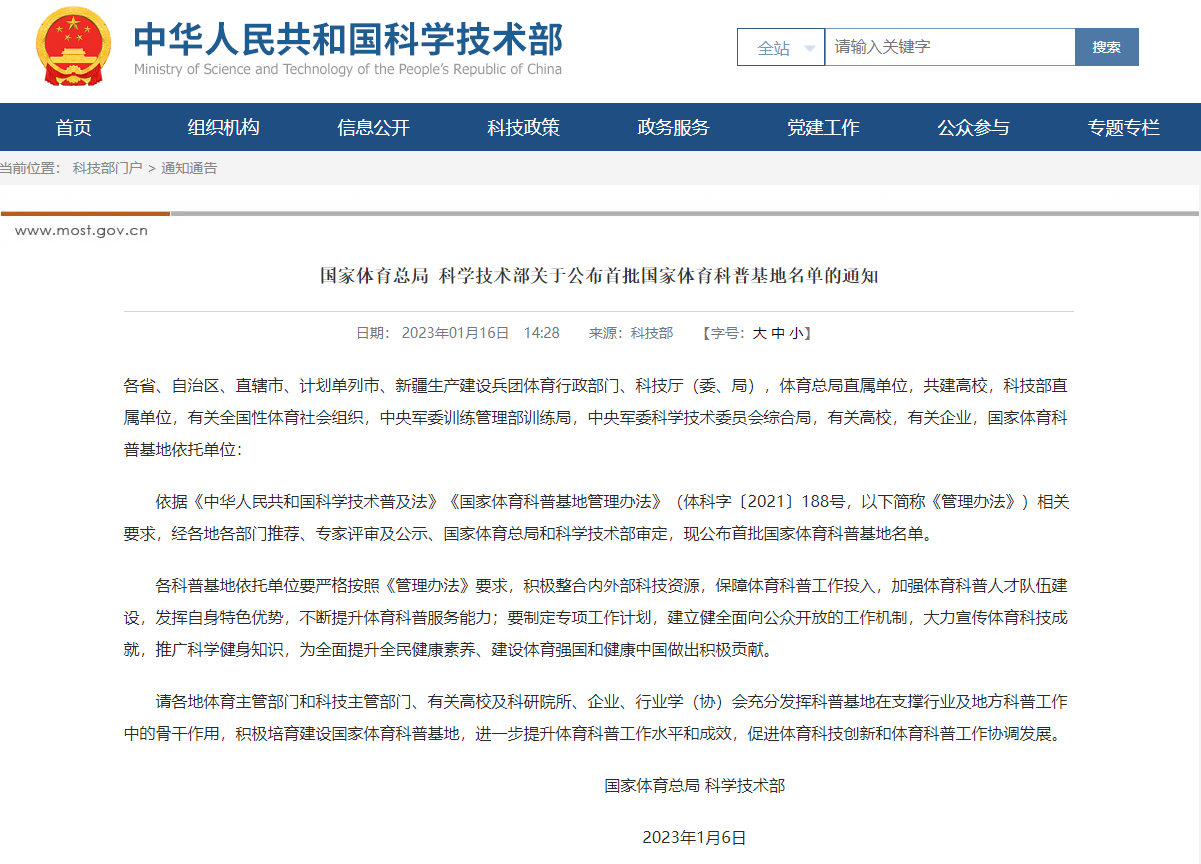Navigate to 首页 in the menu bar

point(73,127)
